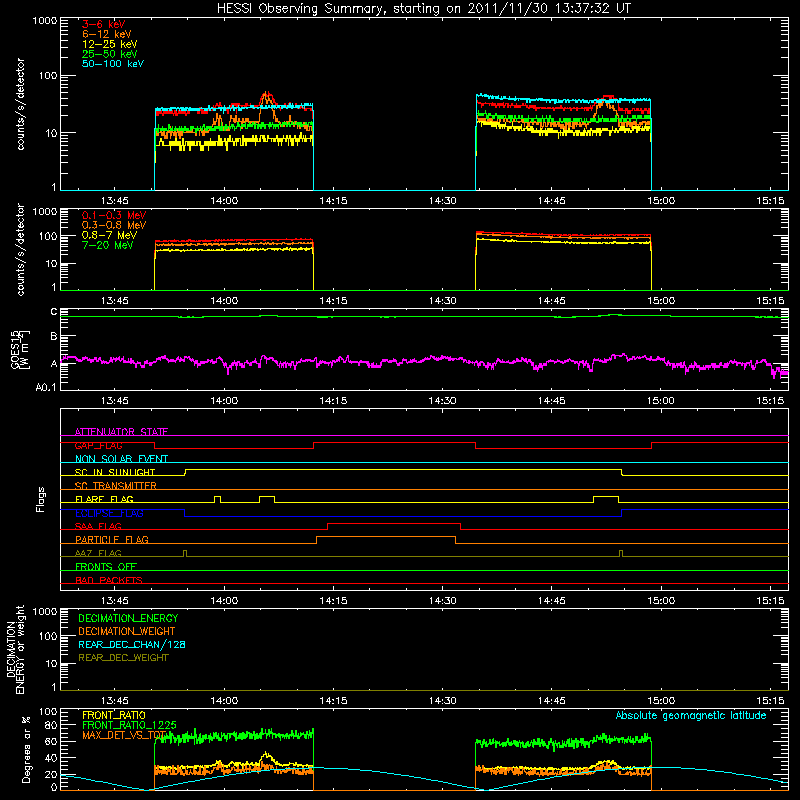The height and width of the screenshot is (800, 800).
Task: Click the FLARE_FLAG label
Action: click(x=104, y=499)
